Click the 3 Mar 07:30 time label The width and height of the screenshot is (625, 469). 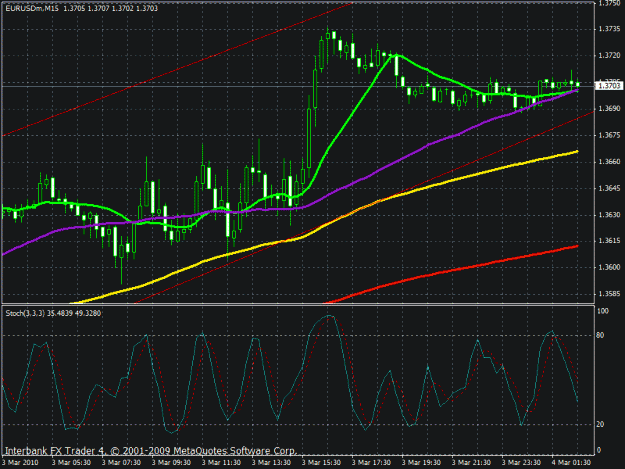point(121,463)
